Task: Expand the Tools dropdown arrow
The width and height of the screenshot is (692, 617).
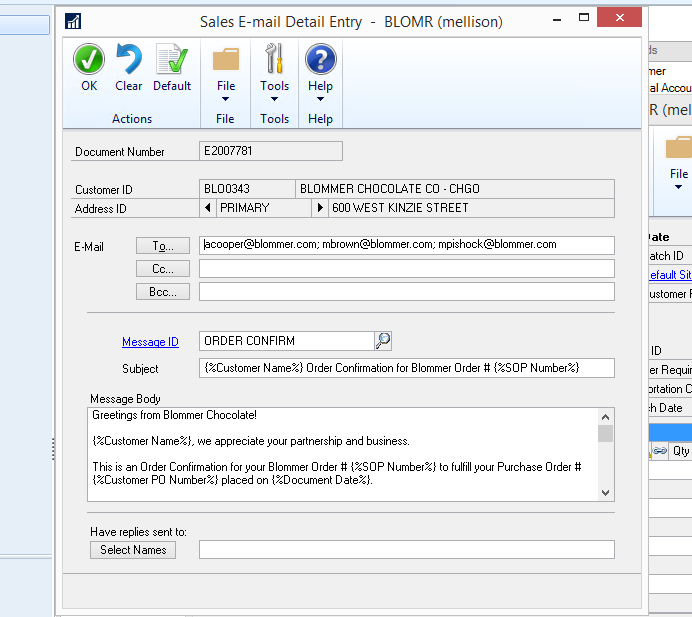Action: [x=274, y=99]
